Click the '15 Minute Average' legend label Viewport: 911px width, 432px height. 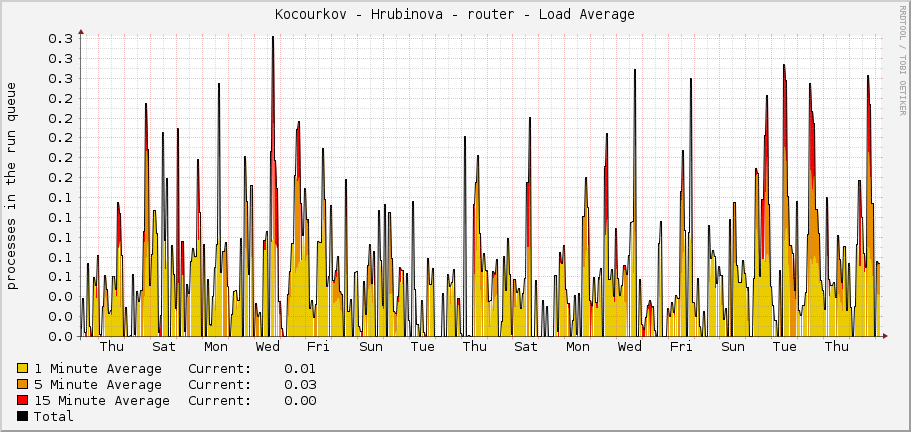click(x=102, y=401)
